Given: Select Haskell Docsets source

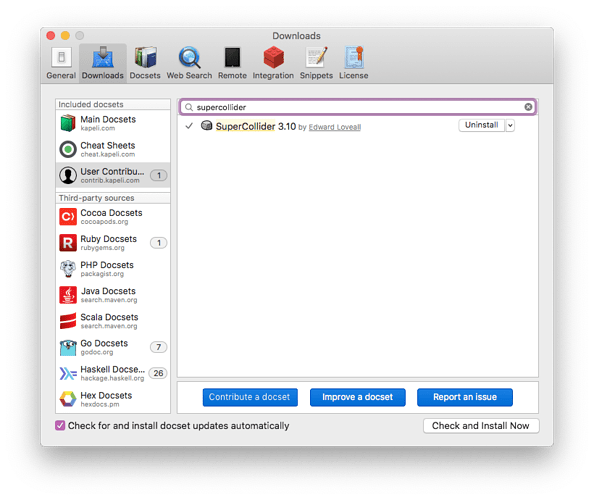Looking at the screenshot, I should (x=113, y=373).
